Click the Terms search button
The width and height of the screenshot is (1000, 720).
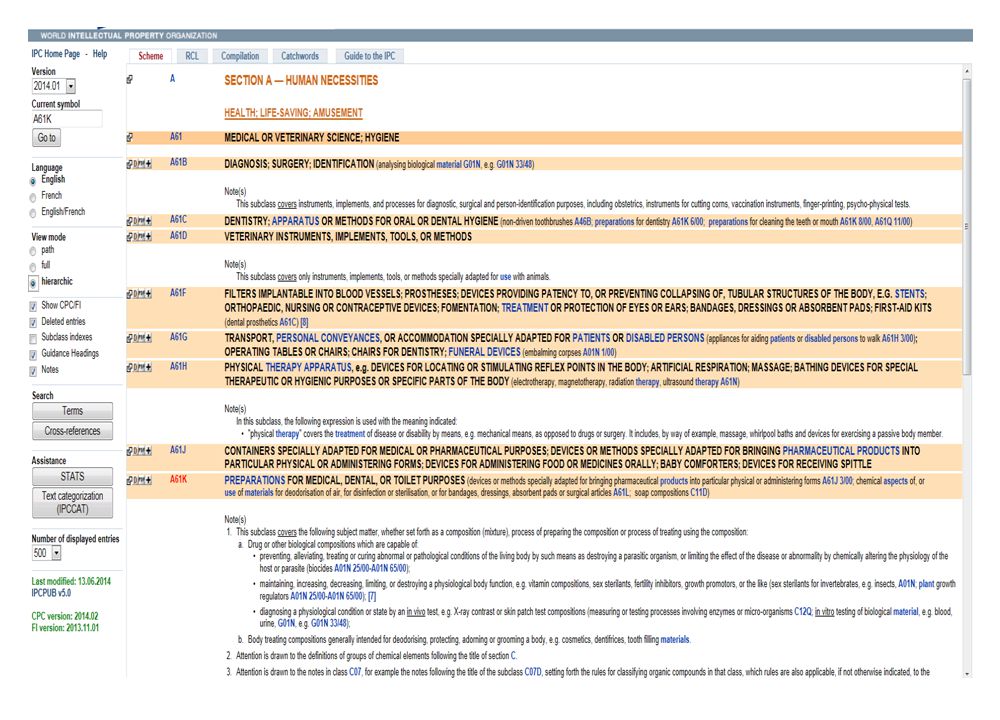pos(72,411)
